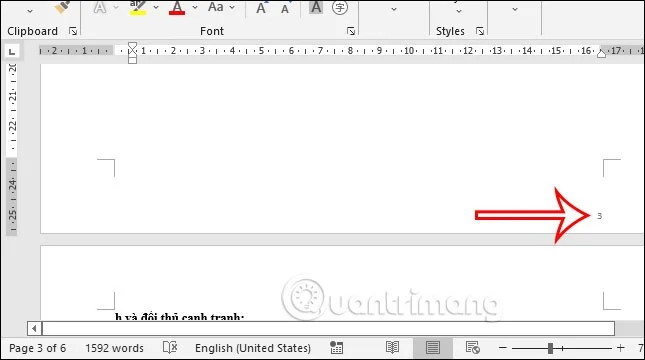This screenshot has width=645, height=360.
Task: Click the enclose characters icon
Action: pyautogui.click(x=340, y=7)
